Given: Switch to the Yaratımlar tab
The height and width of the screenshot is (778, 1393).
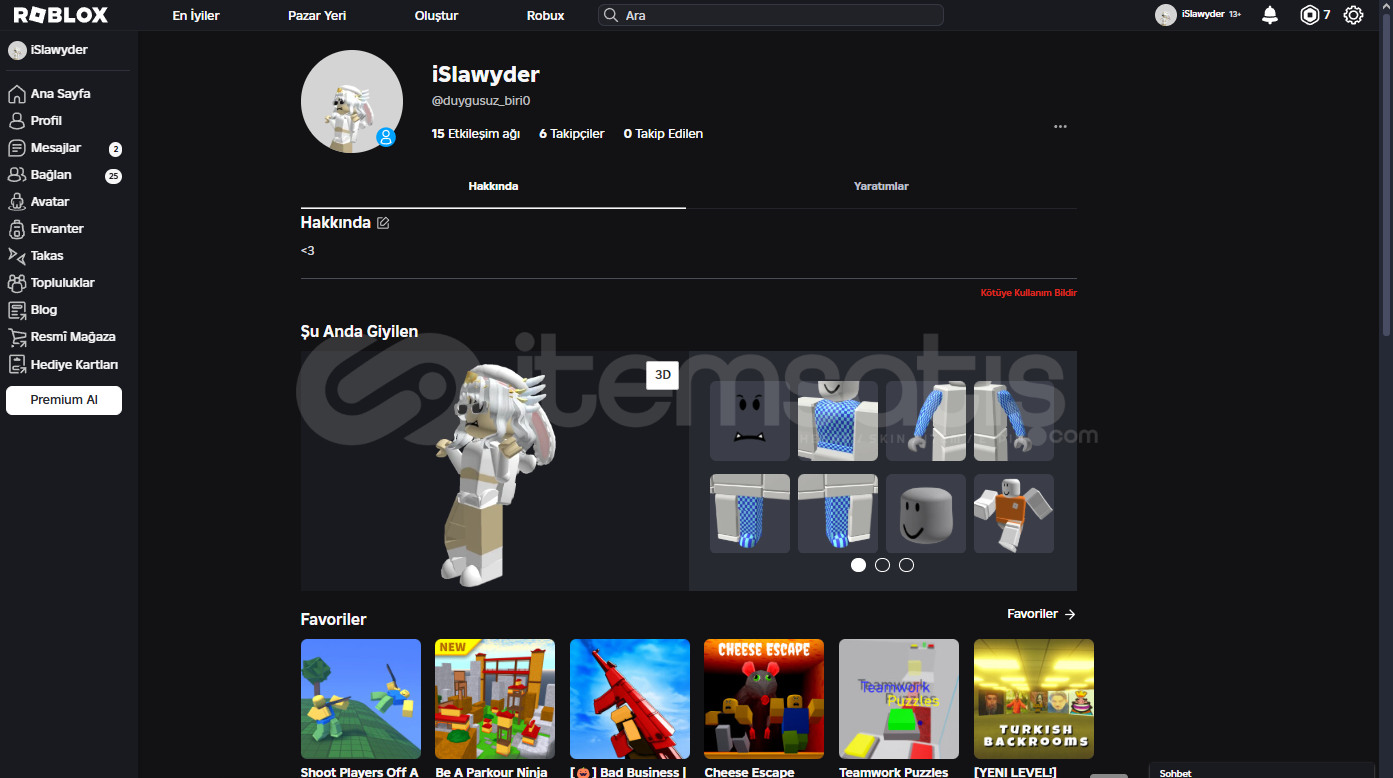Looking at the screenshot, I should point(881,186).
